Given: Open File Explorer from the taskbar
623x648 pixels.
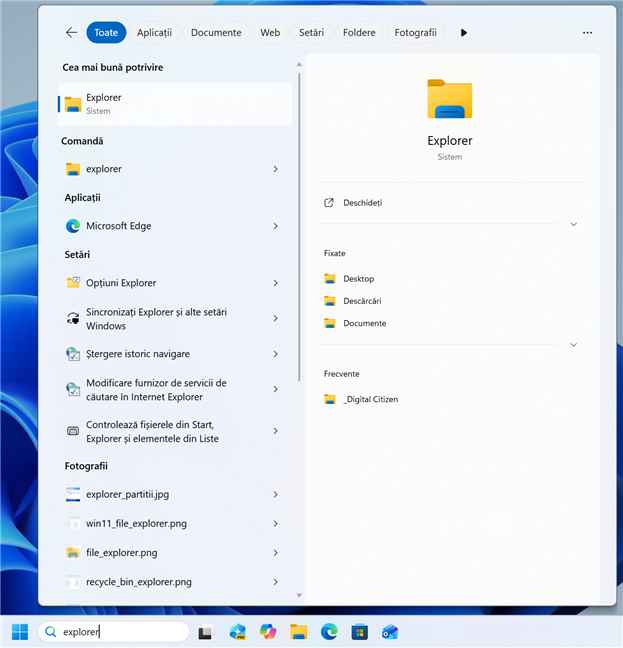Looking at the screenshot, I should 298,631.
